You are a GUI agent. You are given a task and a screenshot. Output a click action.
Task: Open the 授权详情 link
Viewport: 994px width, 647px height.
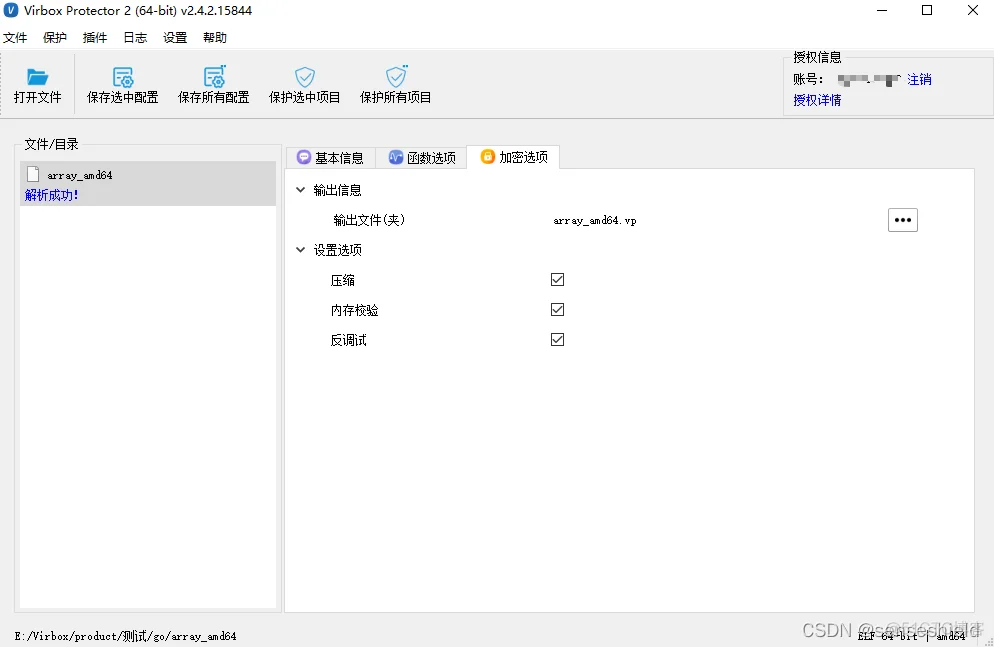(817, 100)
